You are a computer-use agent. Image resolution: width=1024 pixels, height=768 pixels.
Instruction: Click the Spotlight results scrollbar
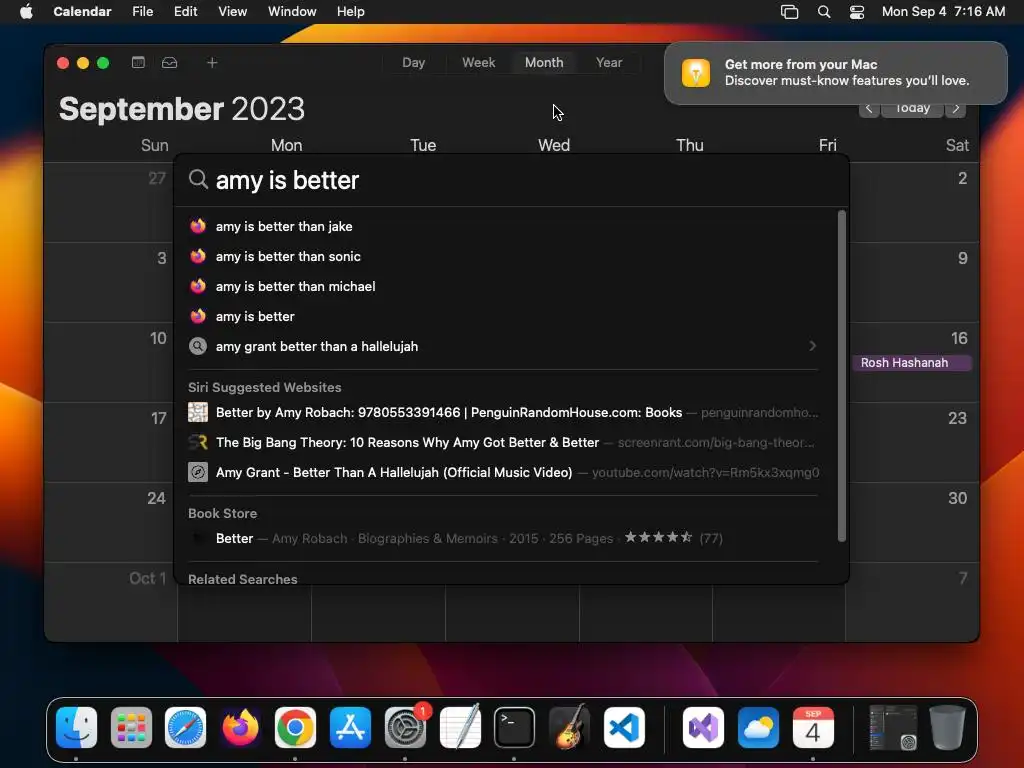(842, 376)
